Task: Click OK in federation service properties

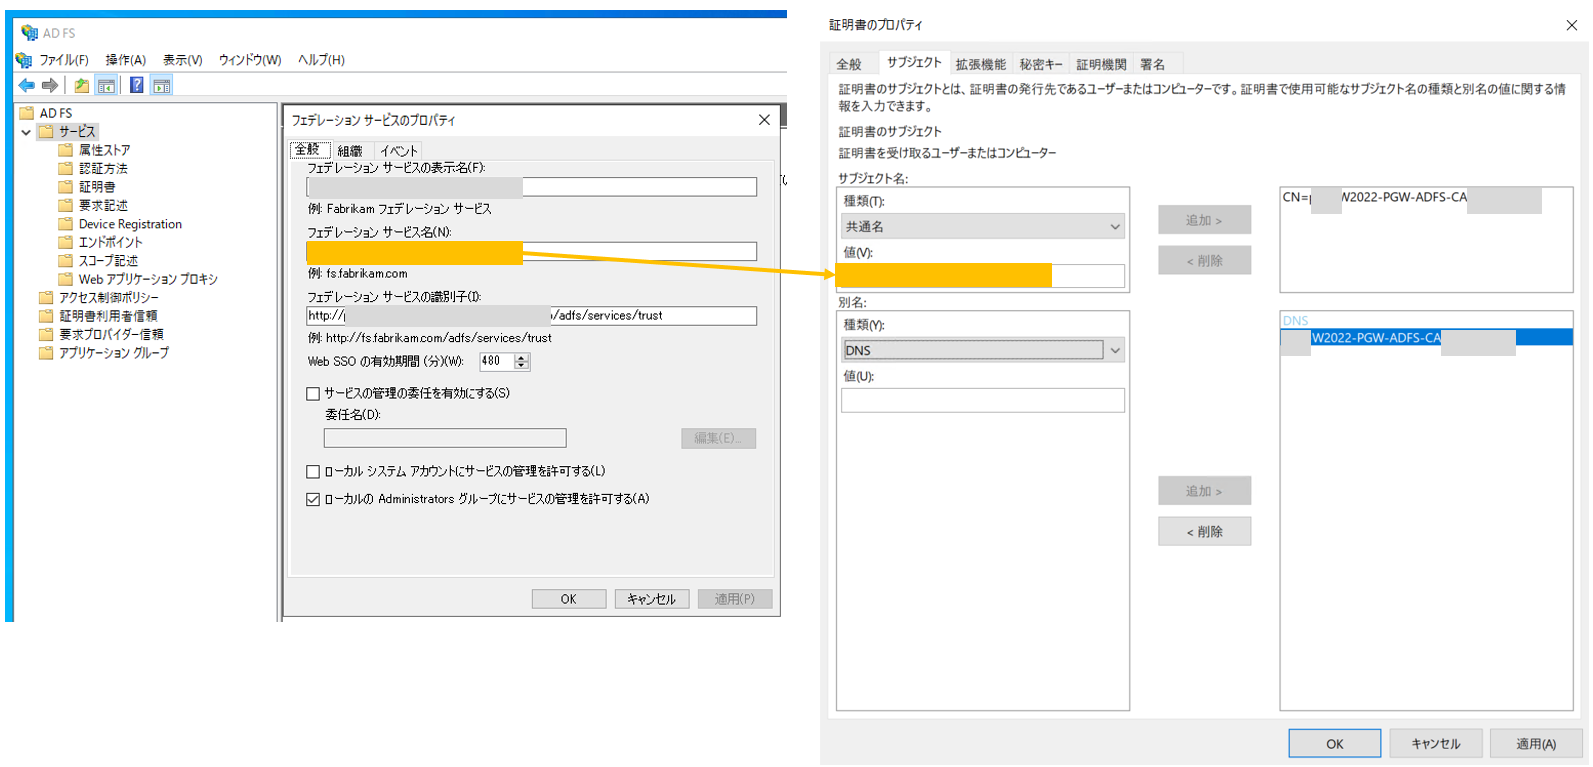Action: [x=568, y=599]
